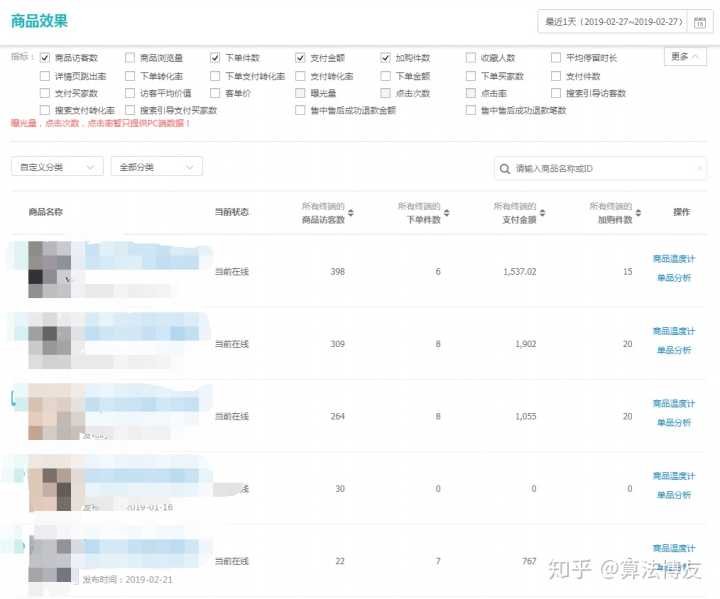Open 单品分析 for the 309-visitor product

point(674,350)
